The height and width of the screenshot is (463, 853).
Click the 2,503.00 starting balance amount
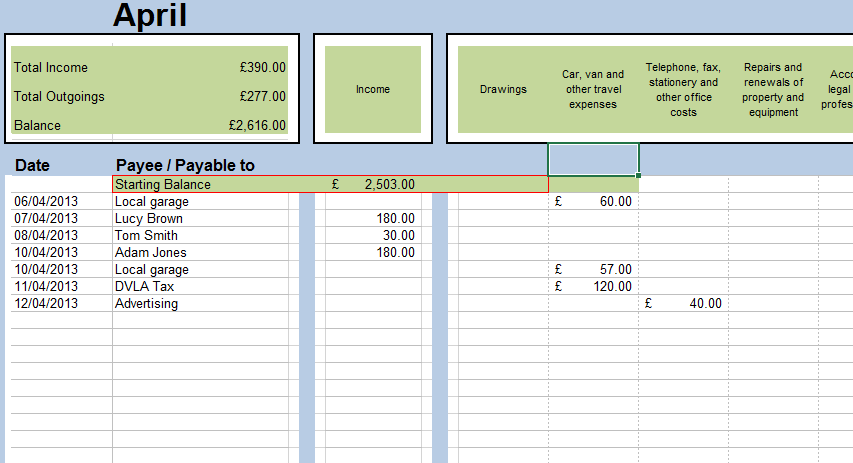(x=390, y=184)
